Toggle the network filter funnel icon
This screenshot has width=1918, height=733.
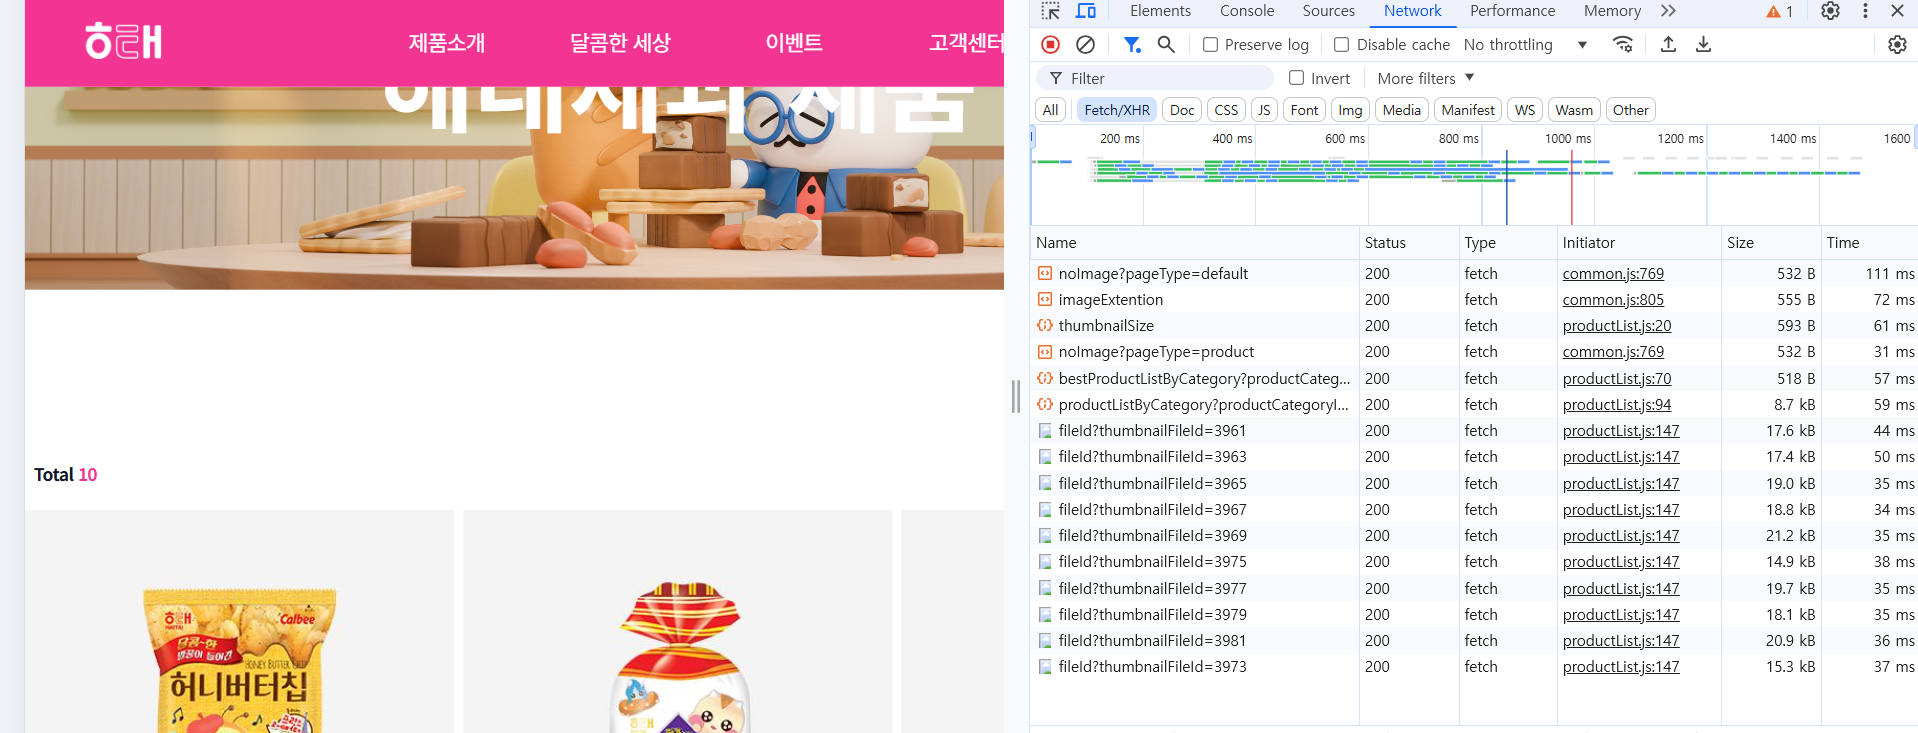tap(1132, 44)
